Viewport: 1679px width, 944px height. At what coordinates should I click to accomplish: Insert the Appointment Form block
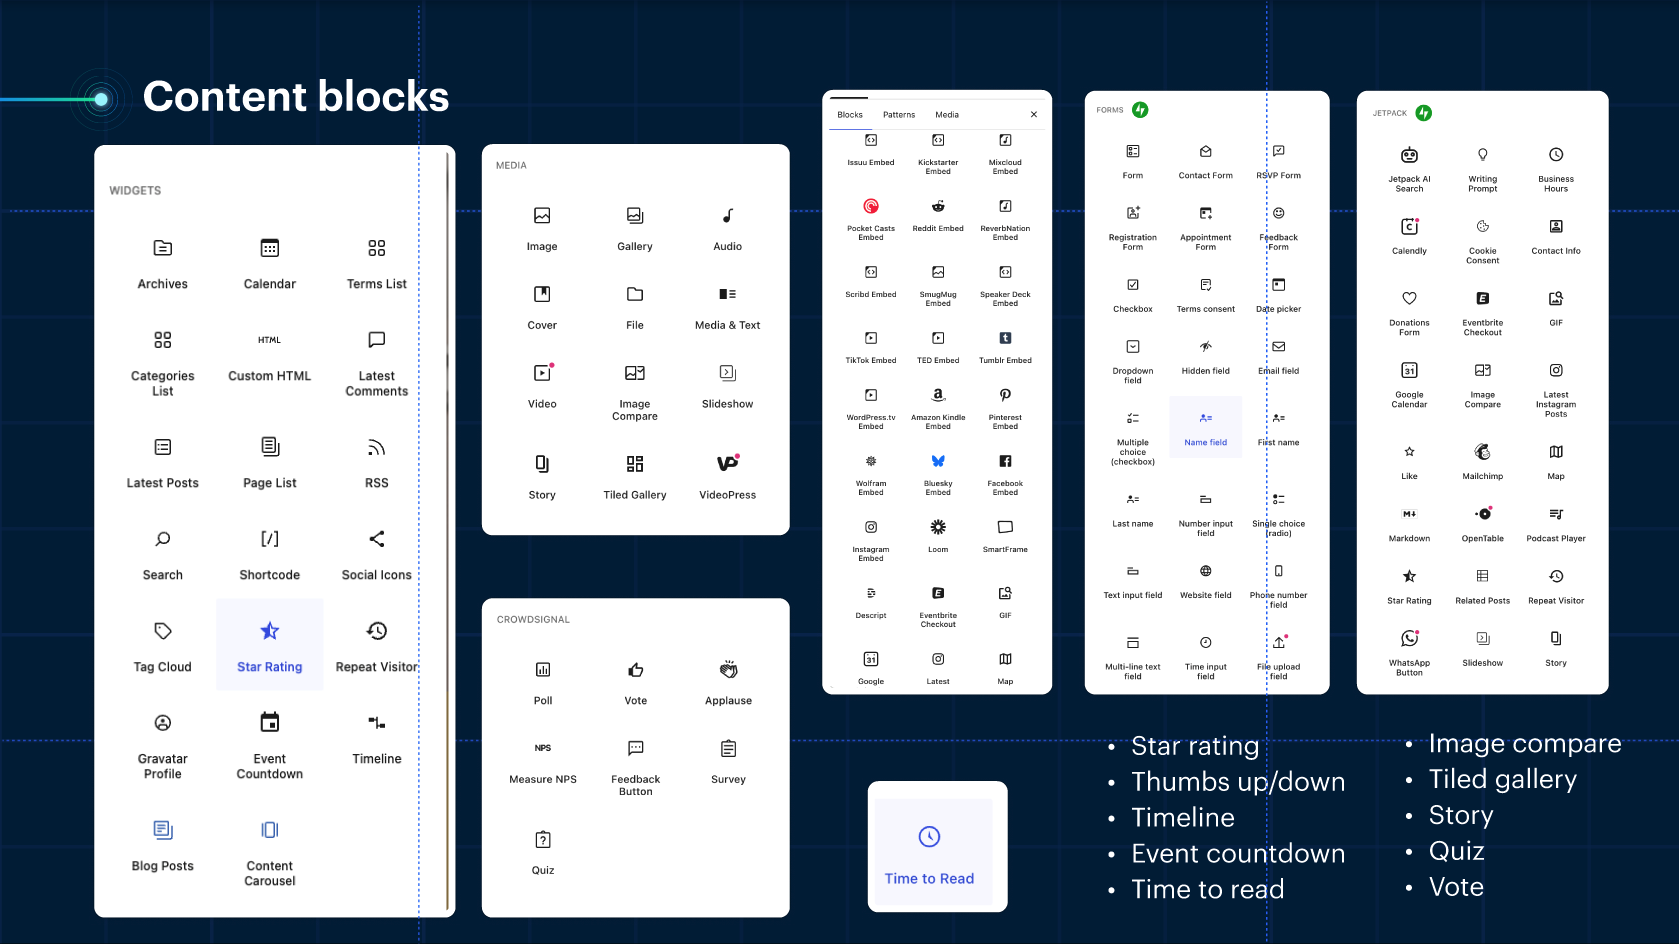click(x=1206, y=227)
